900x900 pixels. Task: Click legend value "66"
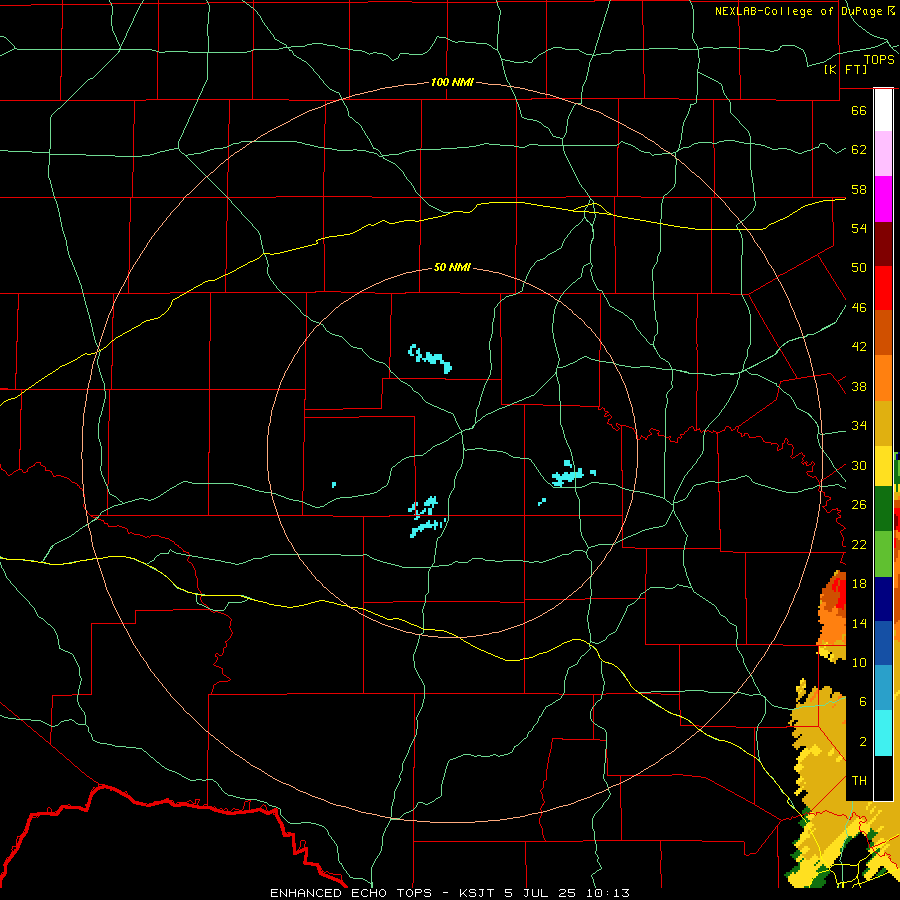[859, 110]
